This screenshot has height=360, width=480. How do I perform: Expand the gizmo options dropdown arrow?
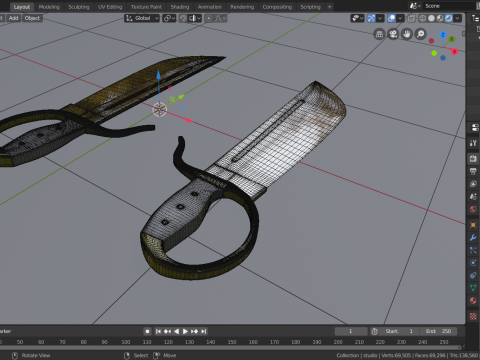380,18
